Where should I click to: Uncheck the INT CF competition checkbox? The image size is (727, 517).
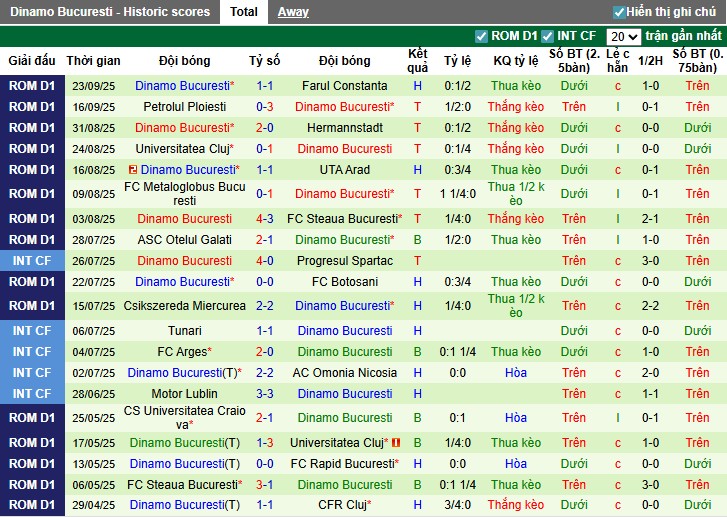click(x=548, y=36)
